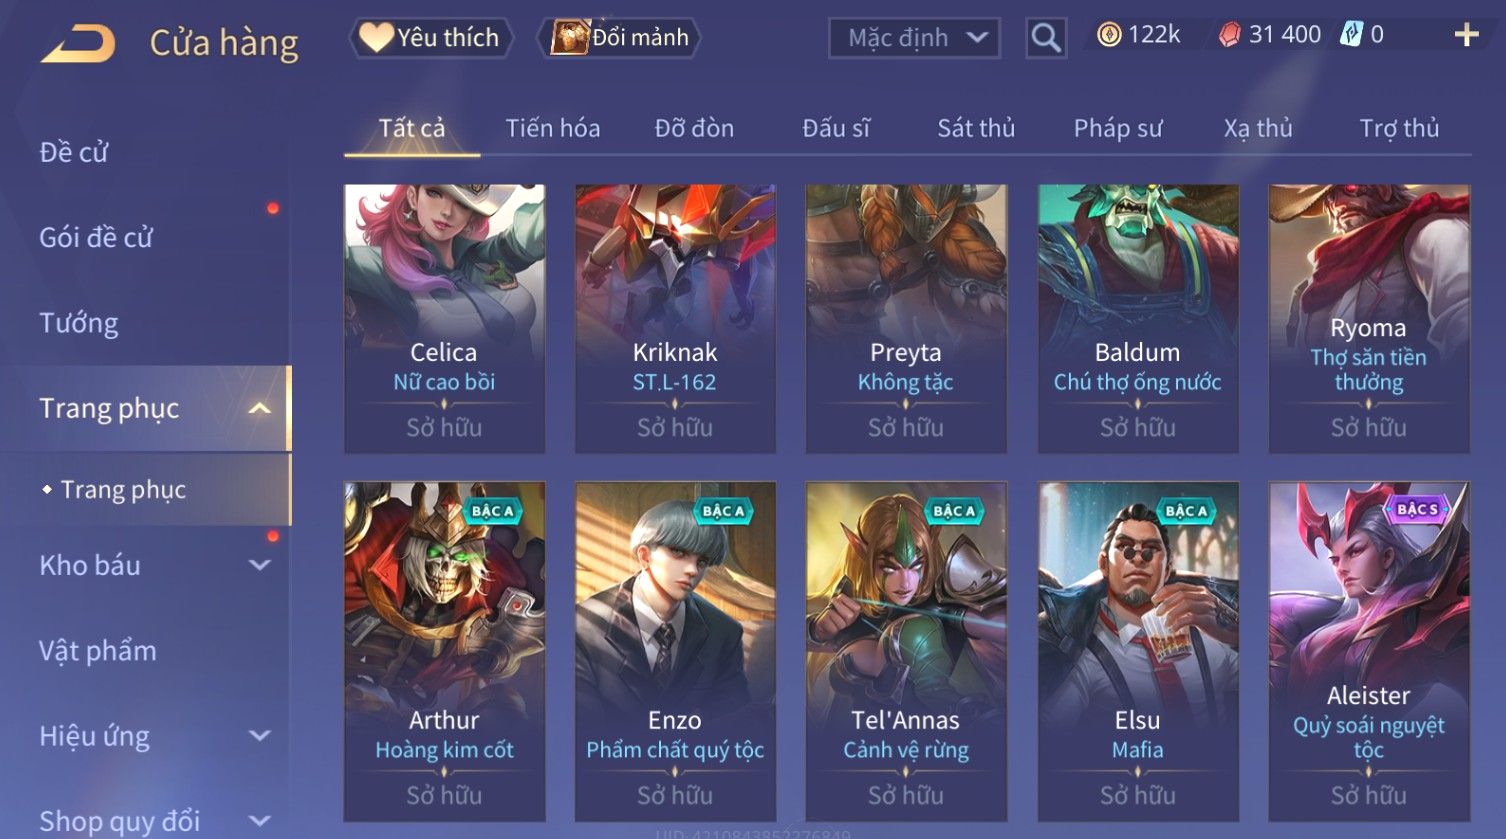Click the golden back arrow icon
The height and width of the screenshot is (839, 1506).
click(x=78, y=43)
